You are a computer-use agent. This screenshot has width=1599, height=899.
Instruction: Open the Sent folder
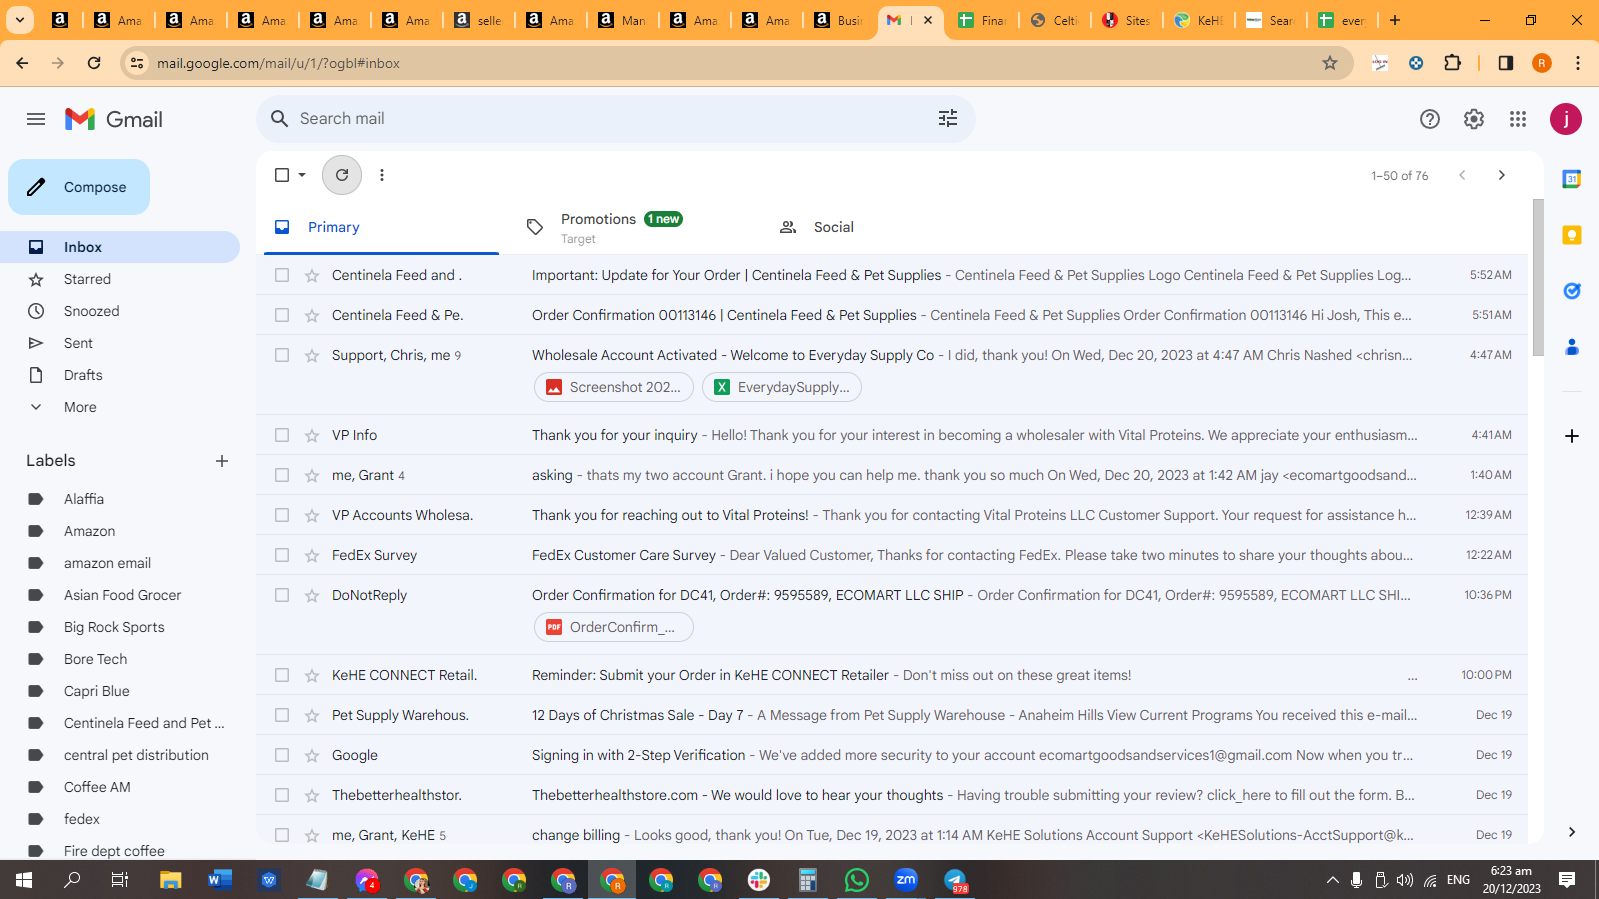[x=120, y=343]
